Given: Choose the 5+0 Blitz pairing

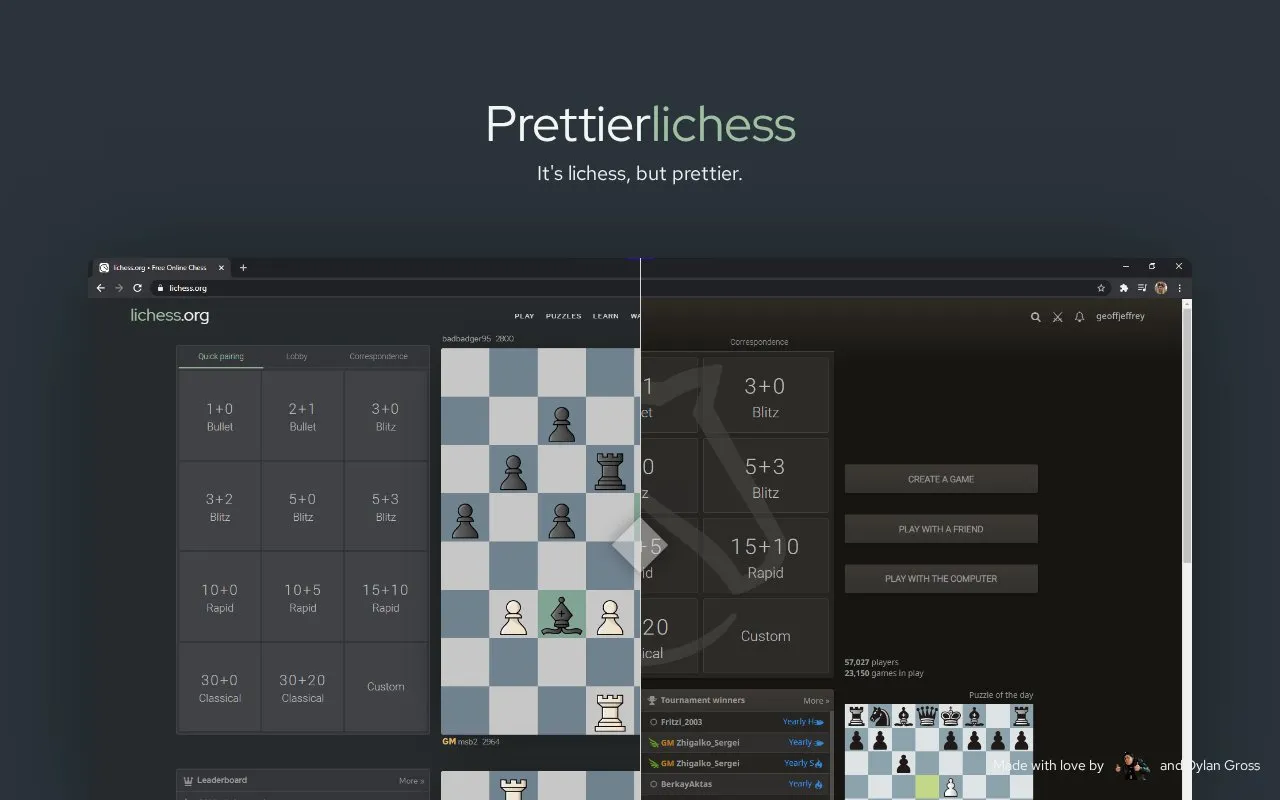Looking at the screenshot, I should (303, 507).
